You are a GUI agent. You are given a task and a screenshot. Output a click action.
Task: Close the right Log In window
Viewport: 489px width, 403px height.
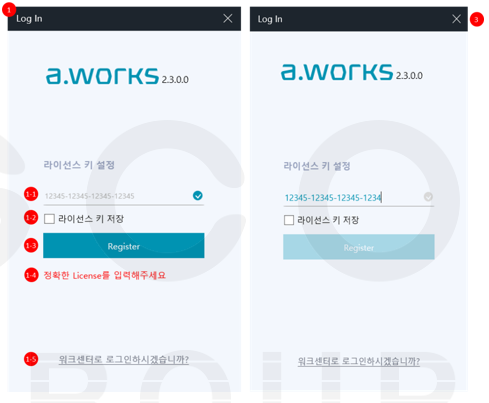(456, 19)
